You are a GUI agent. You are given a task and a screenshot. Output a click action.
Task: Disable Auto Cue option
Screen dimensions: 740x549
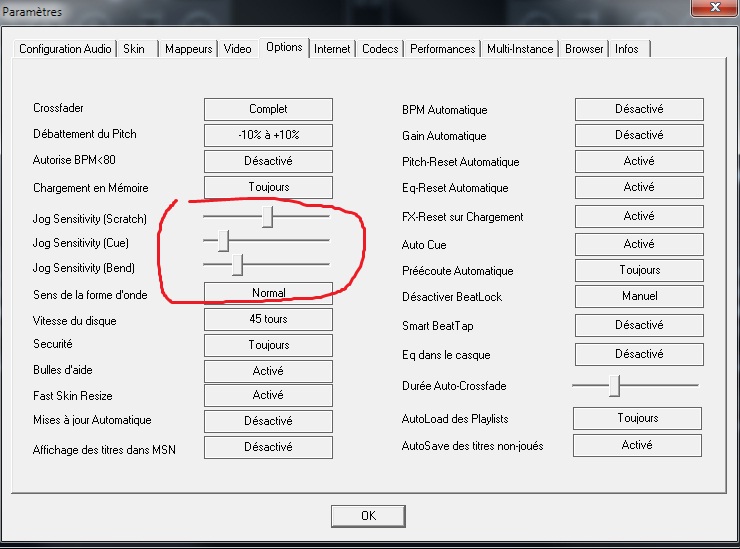coord(639,244)
